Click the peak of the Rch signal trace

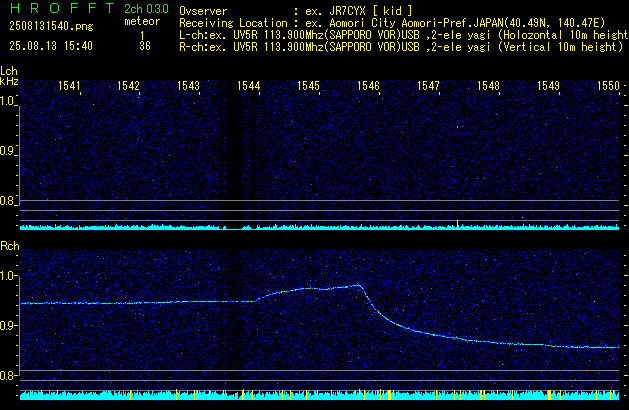tap(358, 285)
